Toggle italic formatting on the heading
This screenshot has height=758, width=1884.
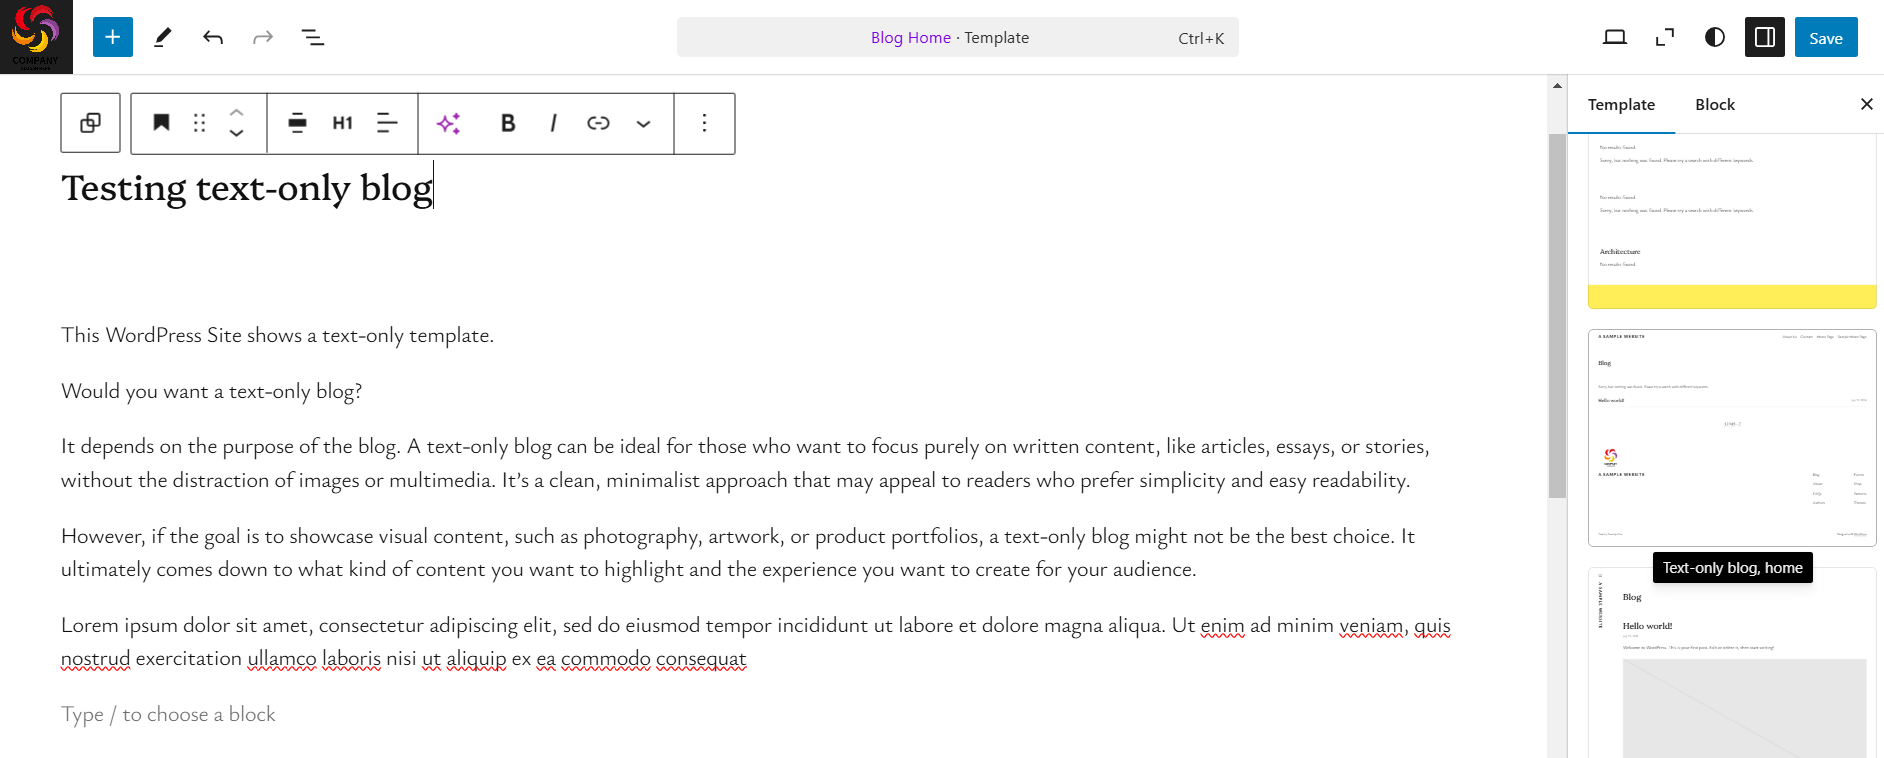(553, 123)
